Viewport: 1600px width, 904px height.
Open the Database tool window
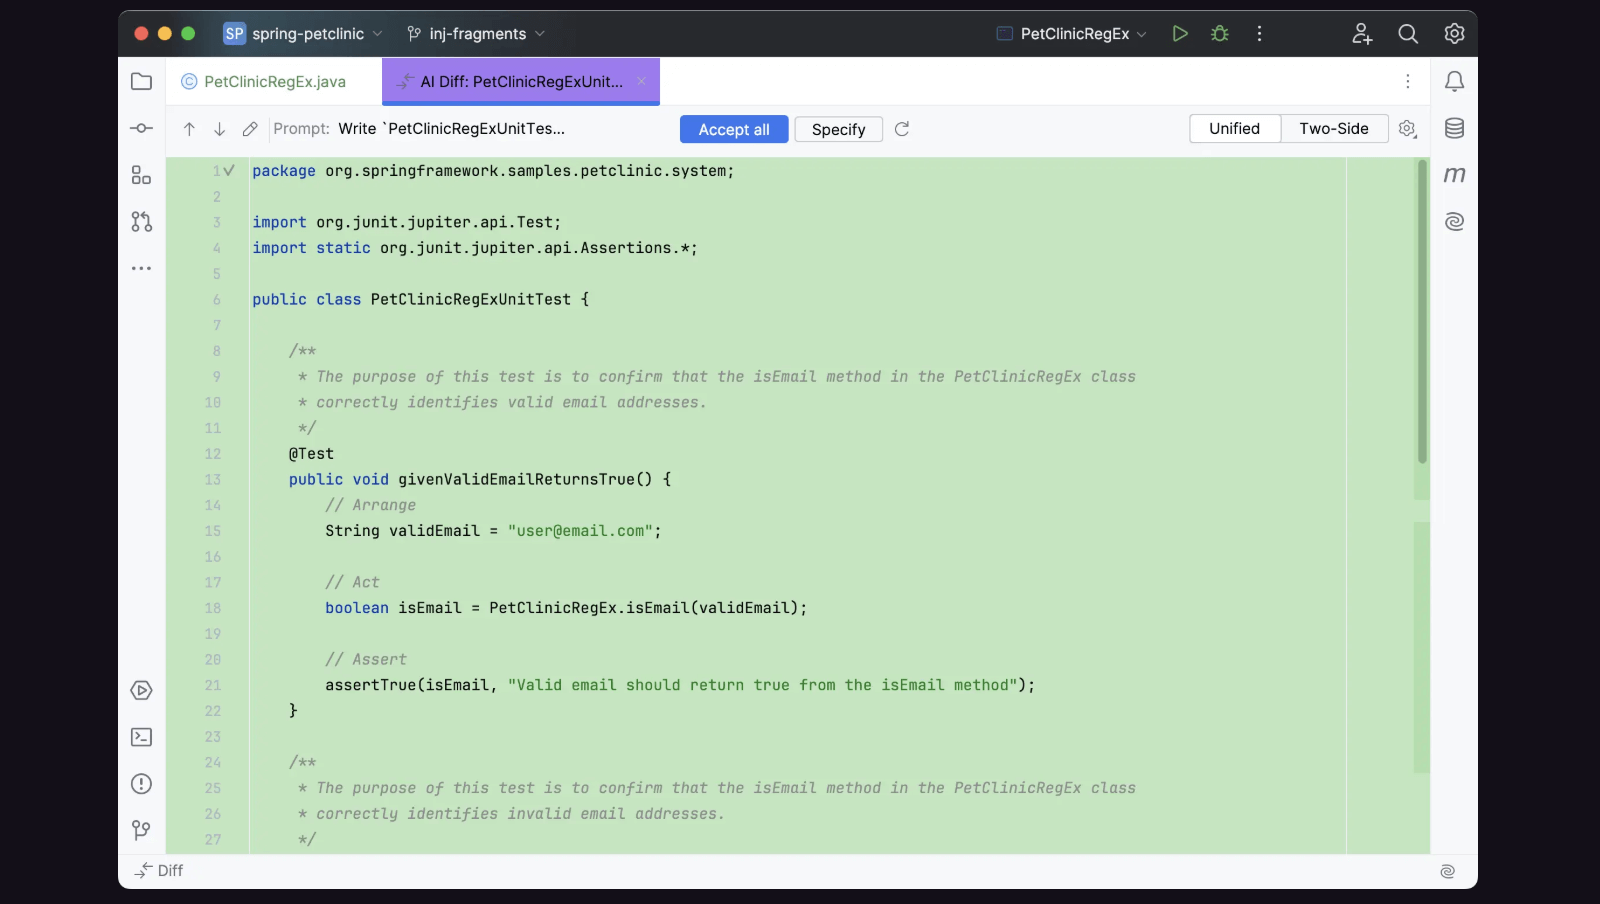tap(1455, 128)
